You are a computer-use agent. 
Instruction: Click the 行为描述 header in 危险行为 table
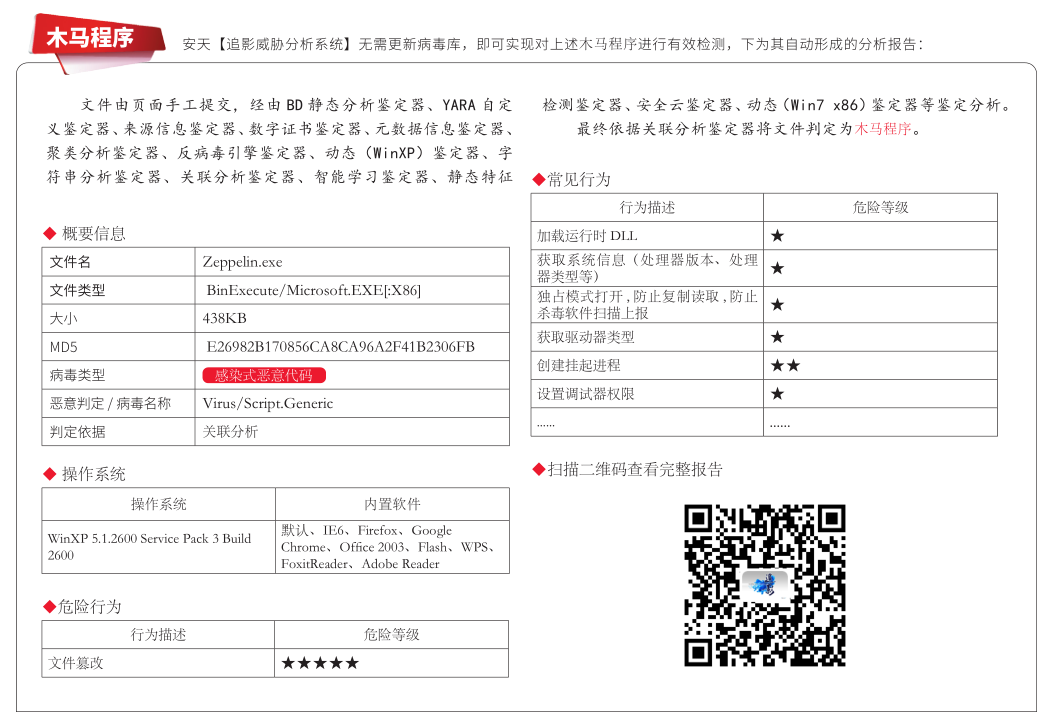tap(158, 635)
